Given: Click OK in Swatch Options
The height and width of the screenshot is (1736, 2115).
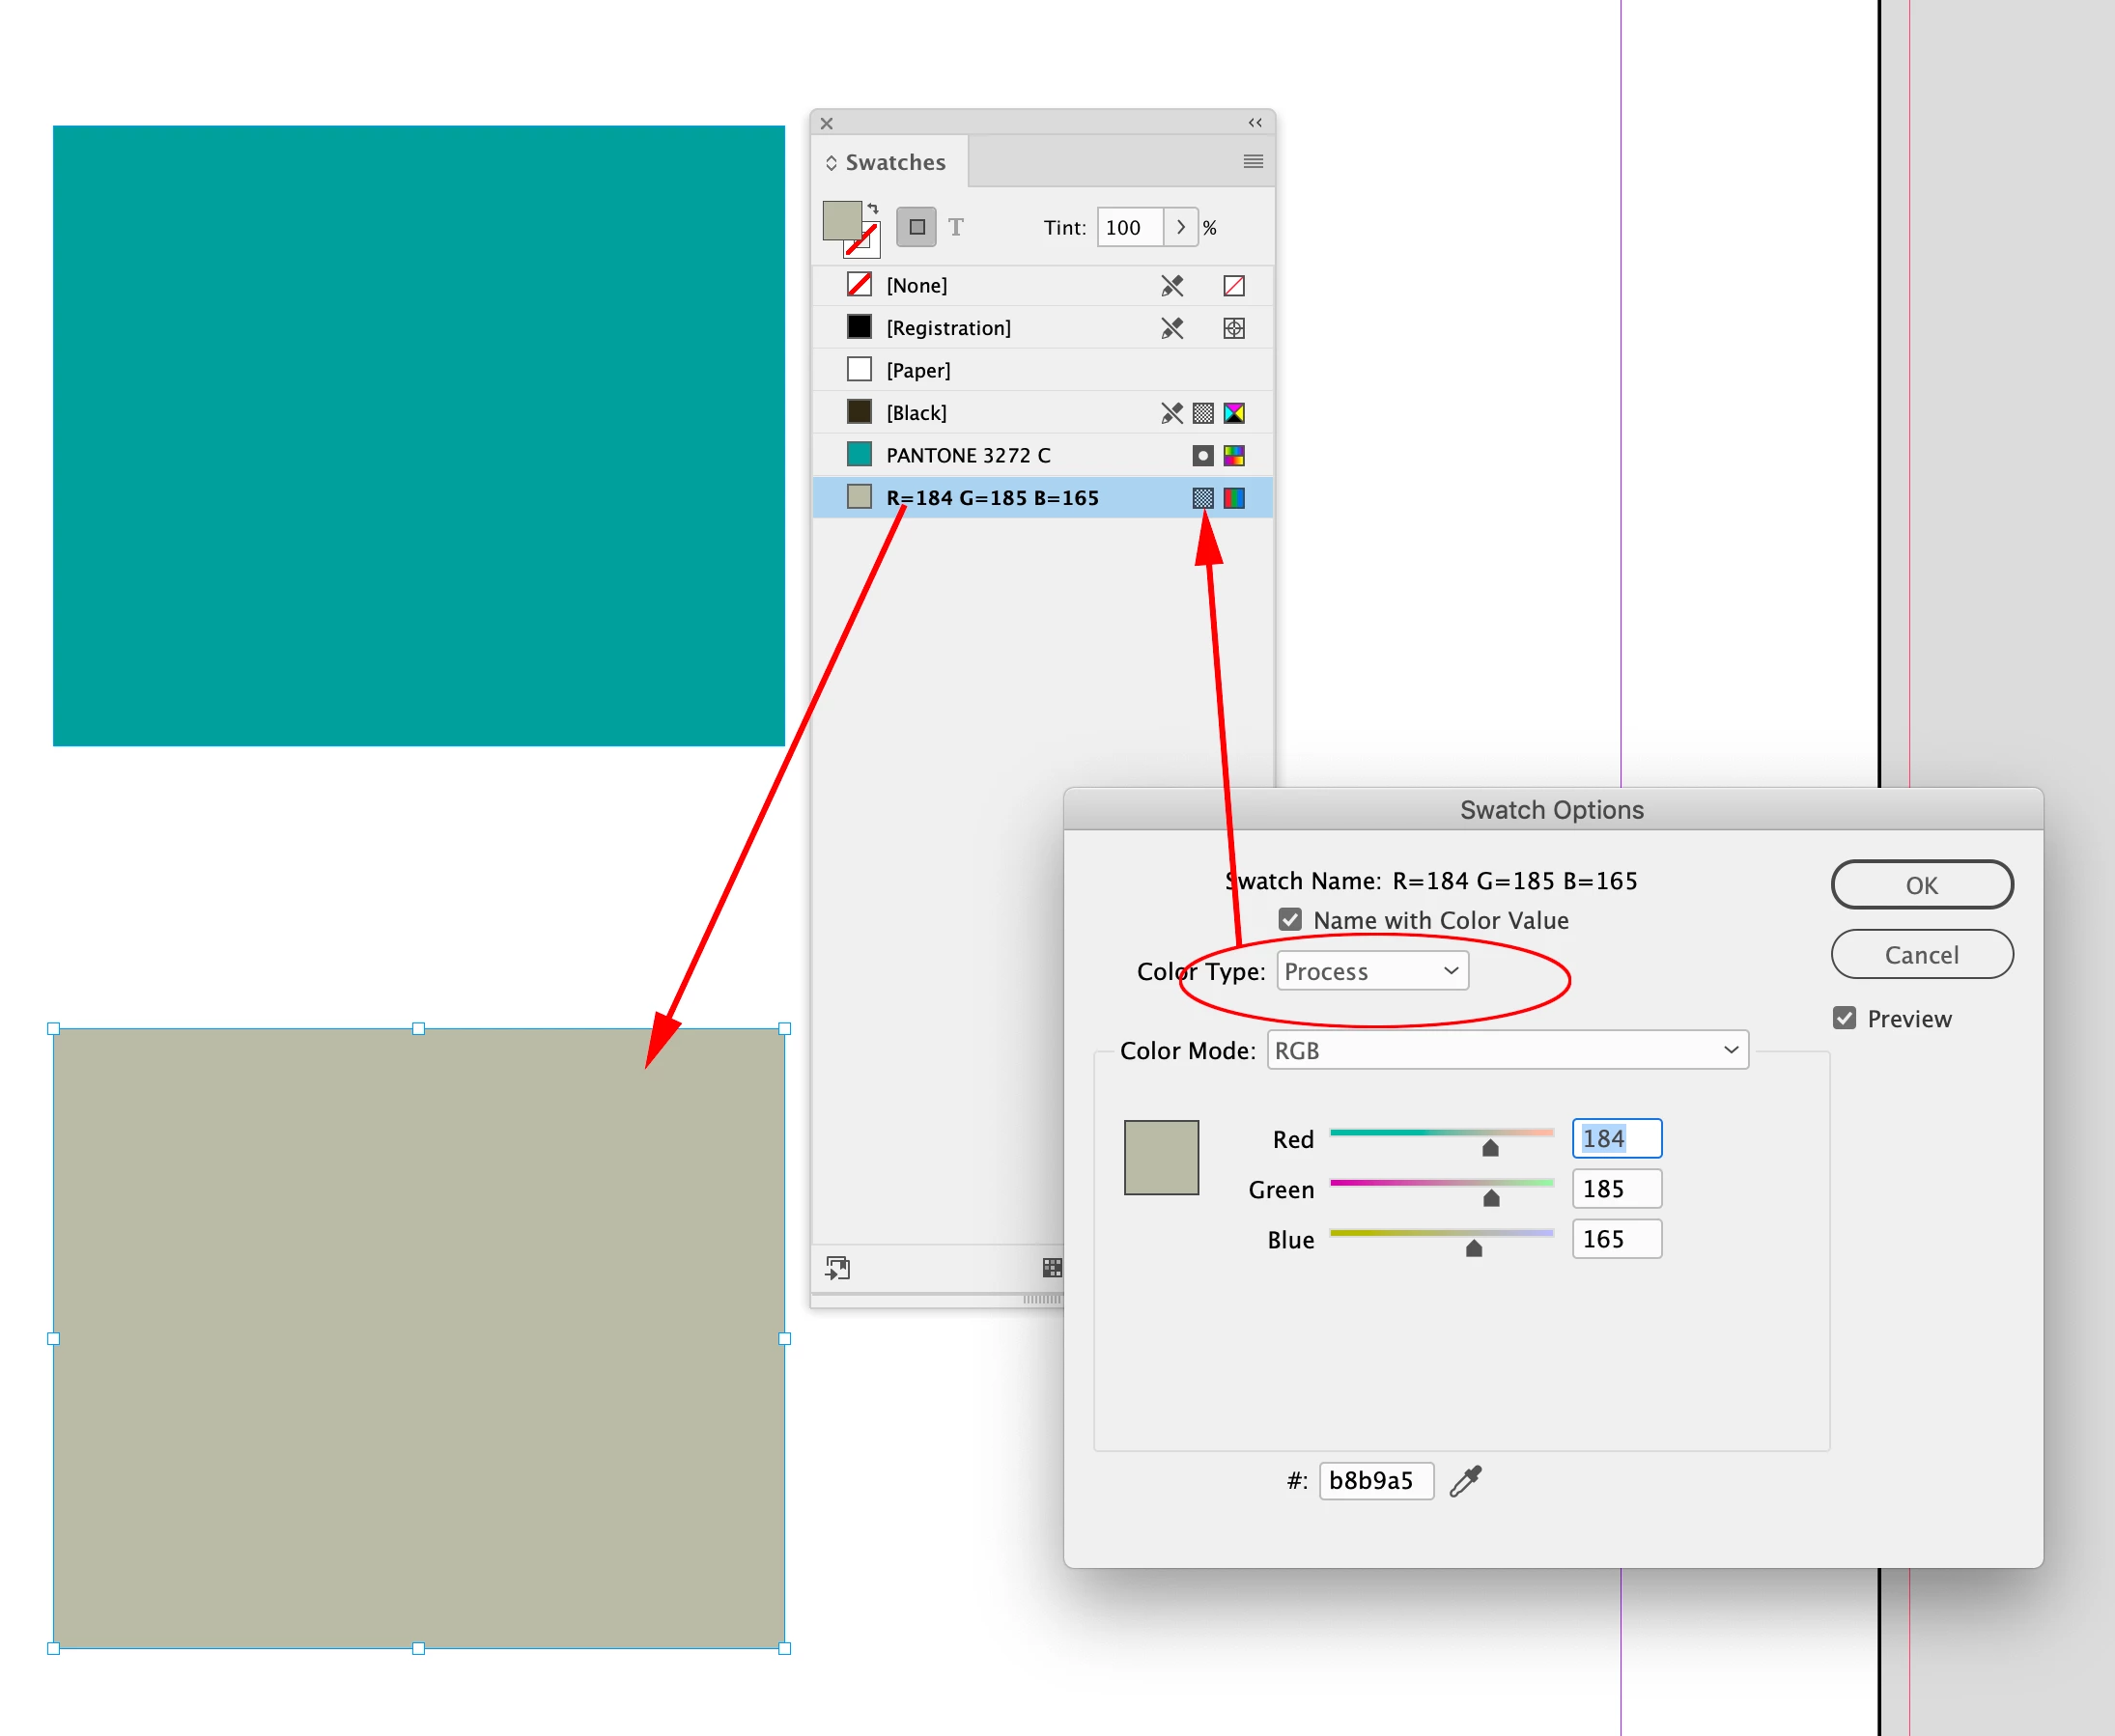Looking at the screenshot, I should [1921, 885].
